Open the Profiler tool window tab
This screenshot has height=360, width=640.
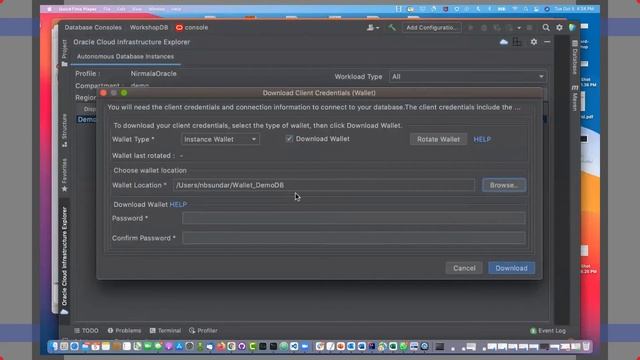(203, 331)
